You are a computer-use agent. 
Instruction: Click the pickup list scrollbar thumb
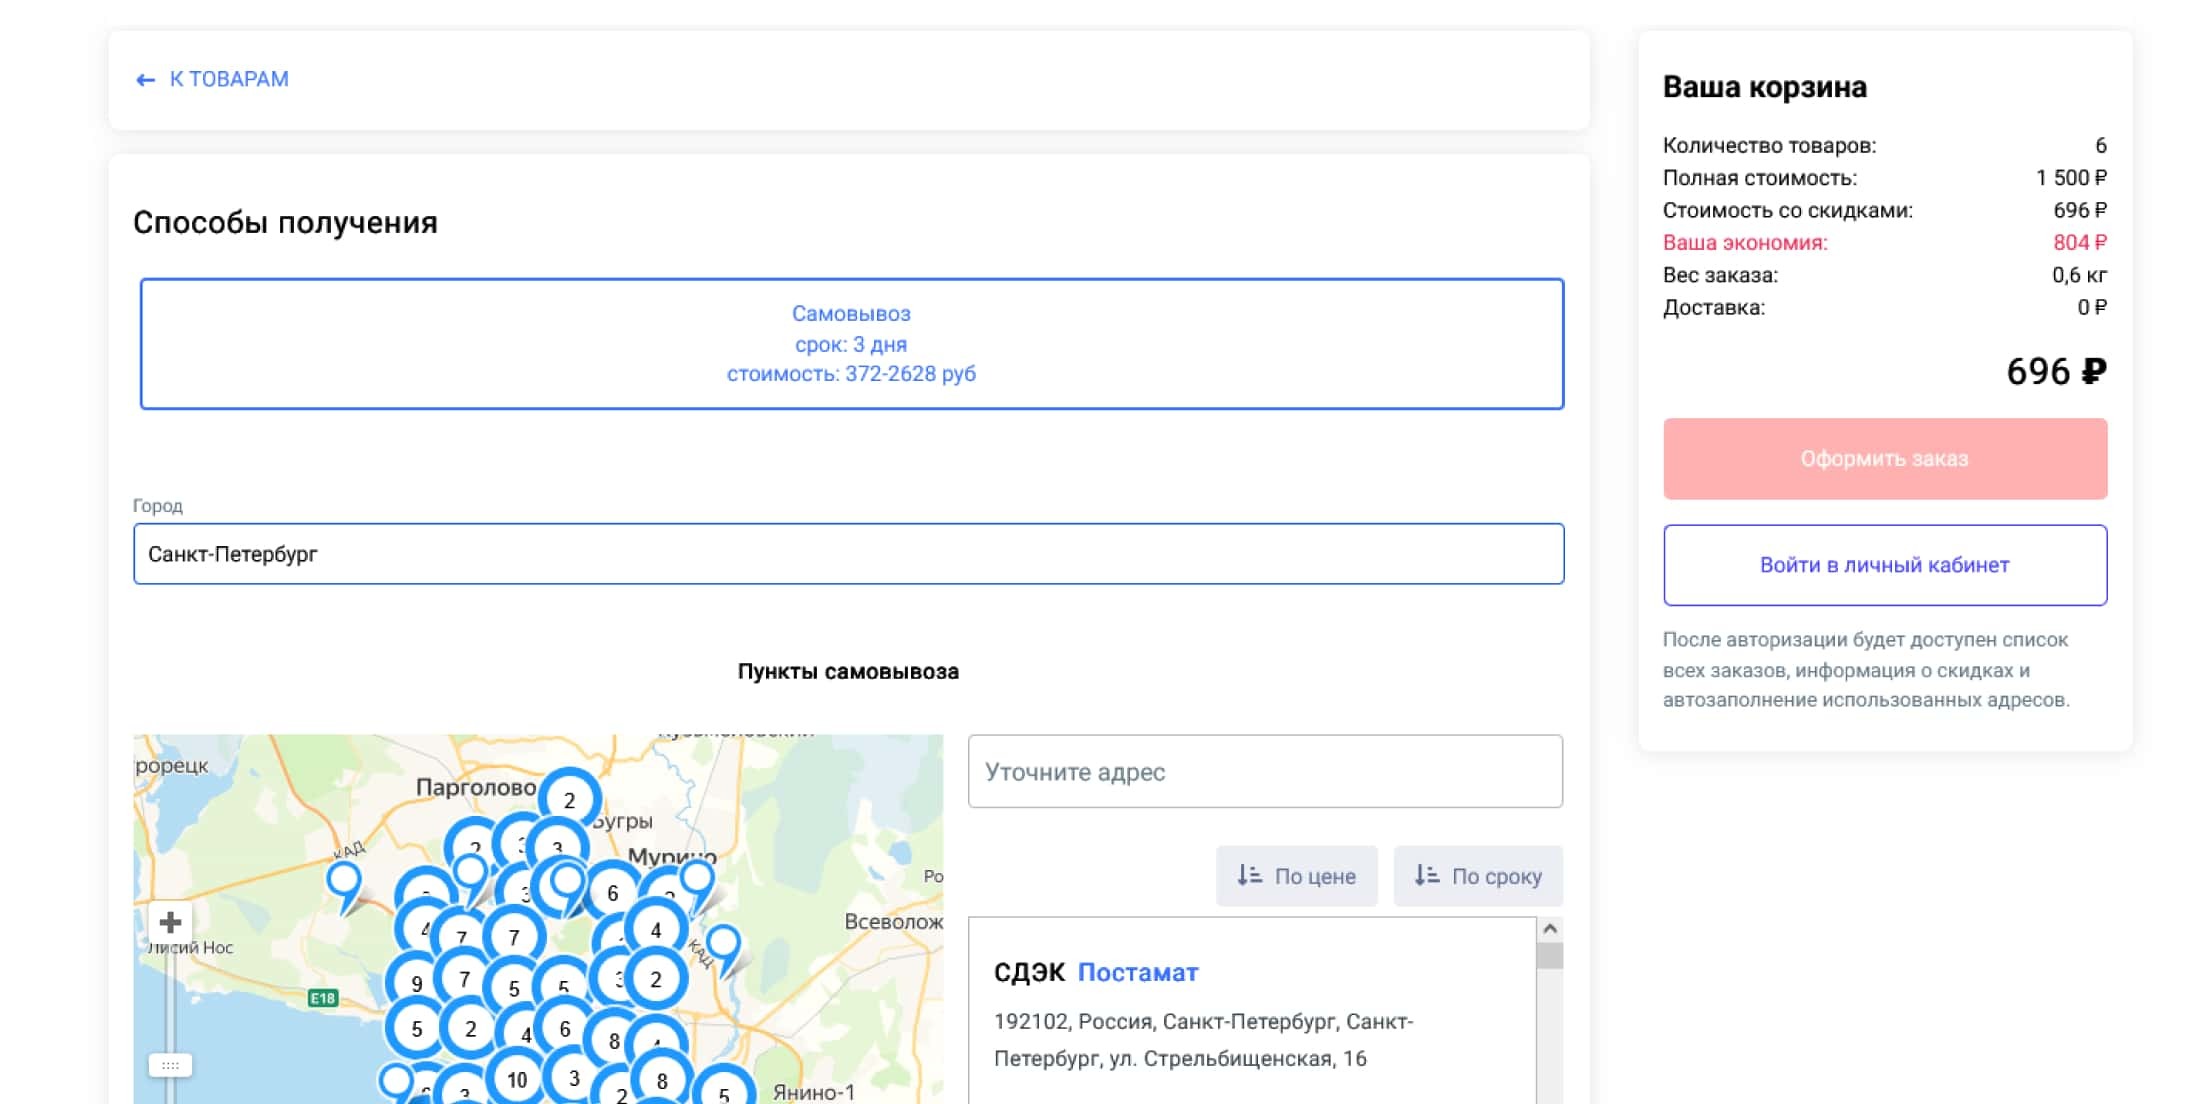(1550, 956)
